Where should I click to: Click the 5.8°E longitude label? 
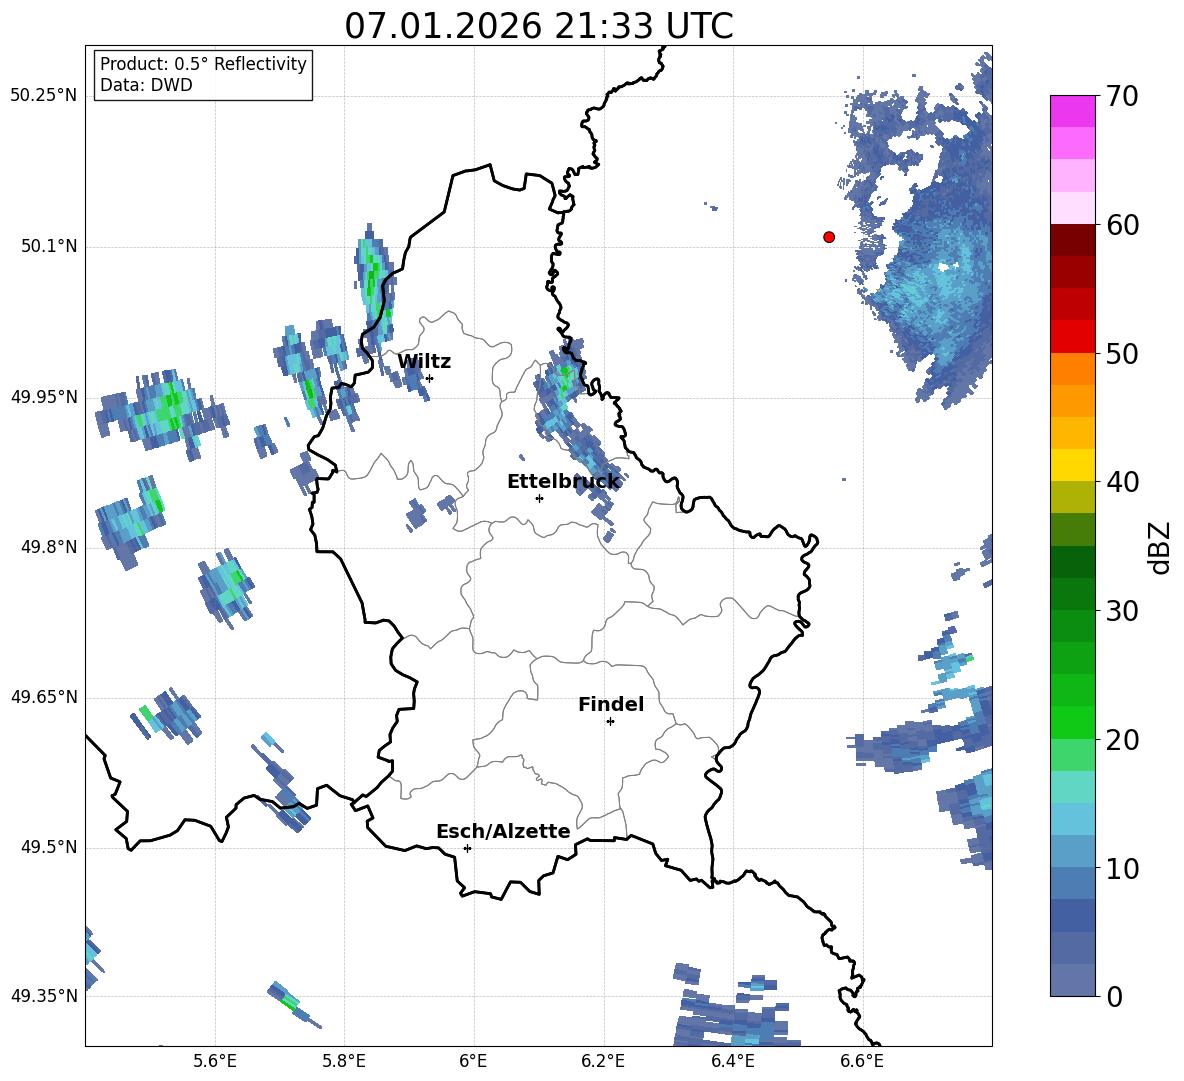coord(344,1061)
